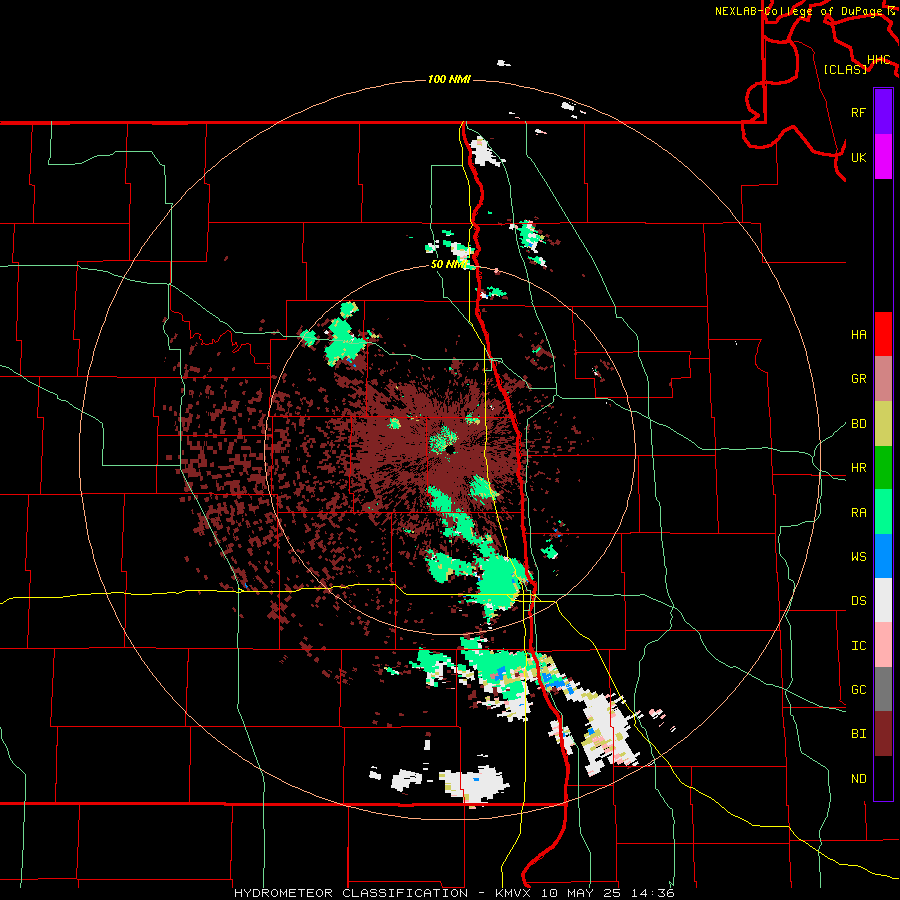Click the "BI" legend label
This screenshot has width=900, height=900.
tap(858, 734)
